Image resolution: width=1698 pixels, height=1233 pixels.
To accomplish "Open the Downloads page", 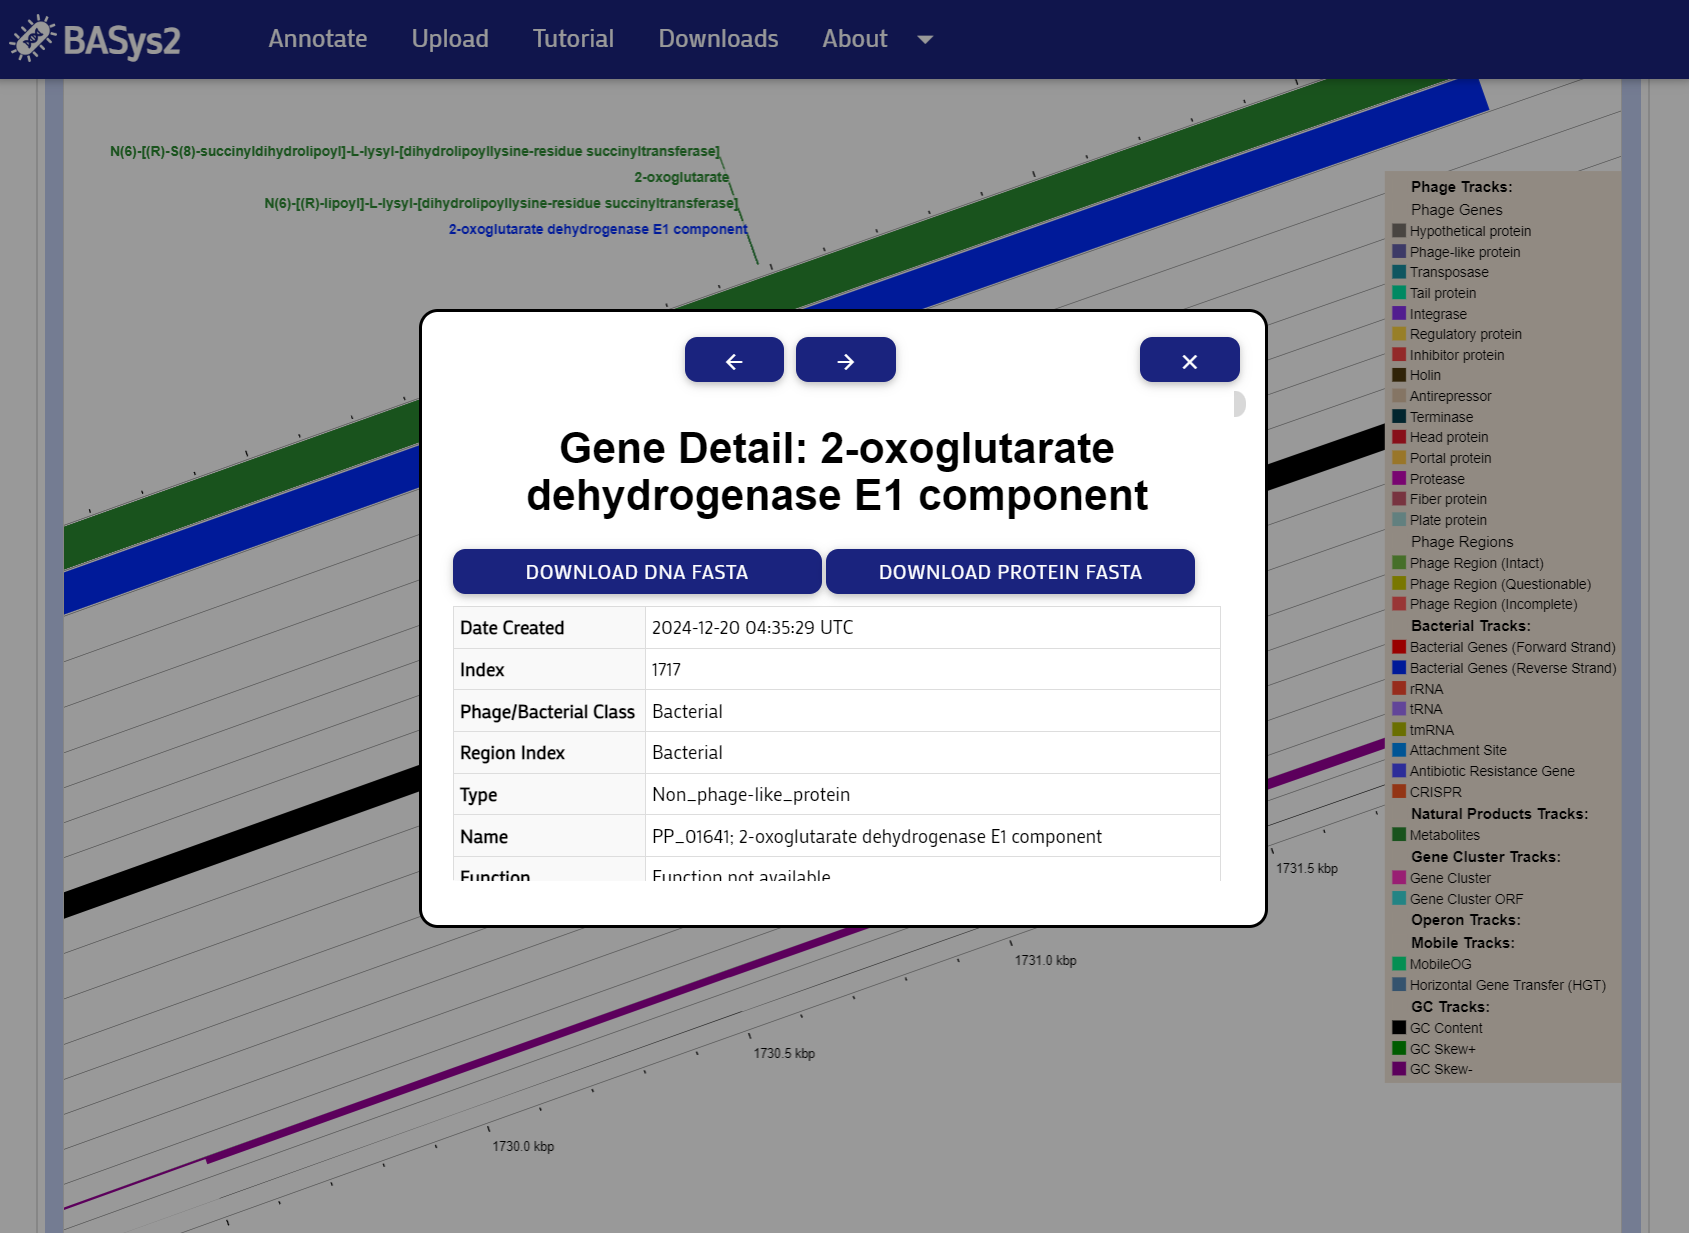I will [717, 39].
